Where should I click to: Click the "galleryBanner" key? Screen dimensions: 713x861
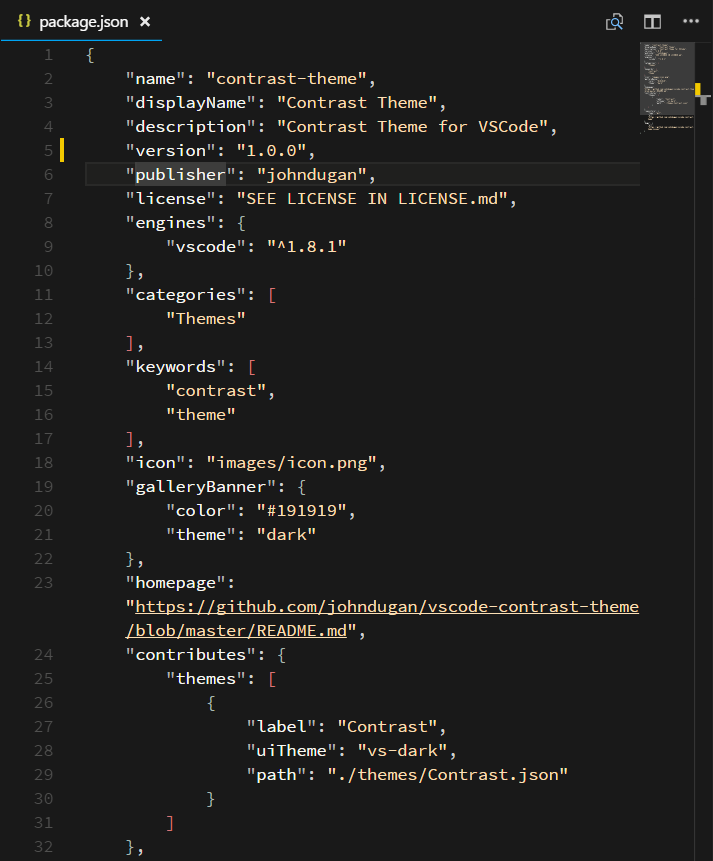(201, 487)
